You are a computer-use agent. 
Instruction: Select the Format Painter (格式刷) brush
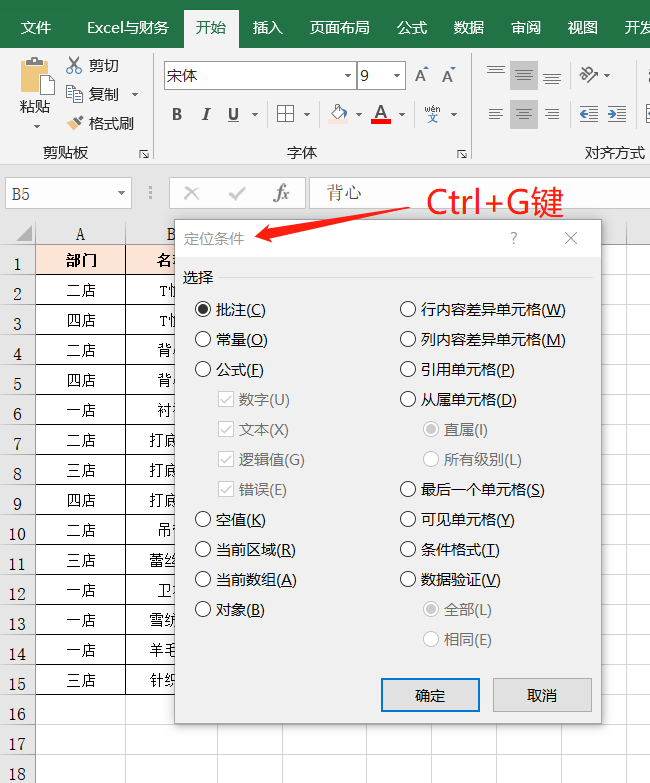[x=74, y=123]
